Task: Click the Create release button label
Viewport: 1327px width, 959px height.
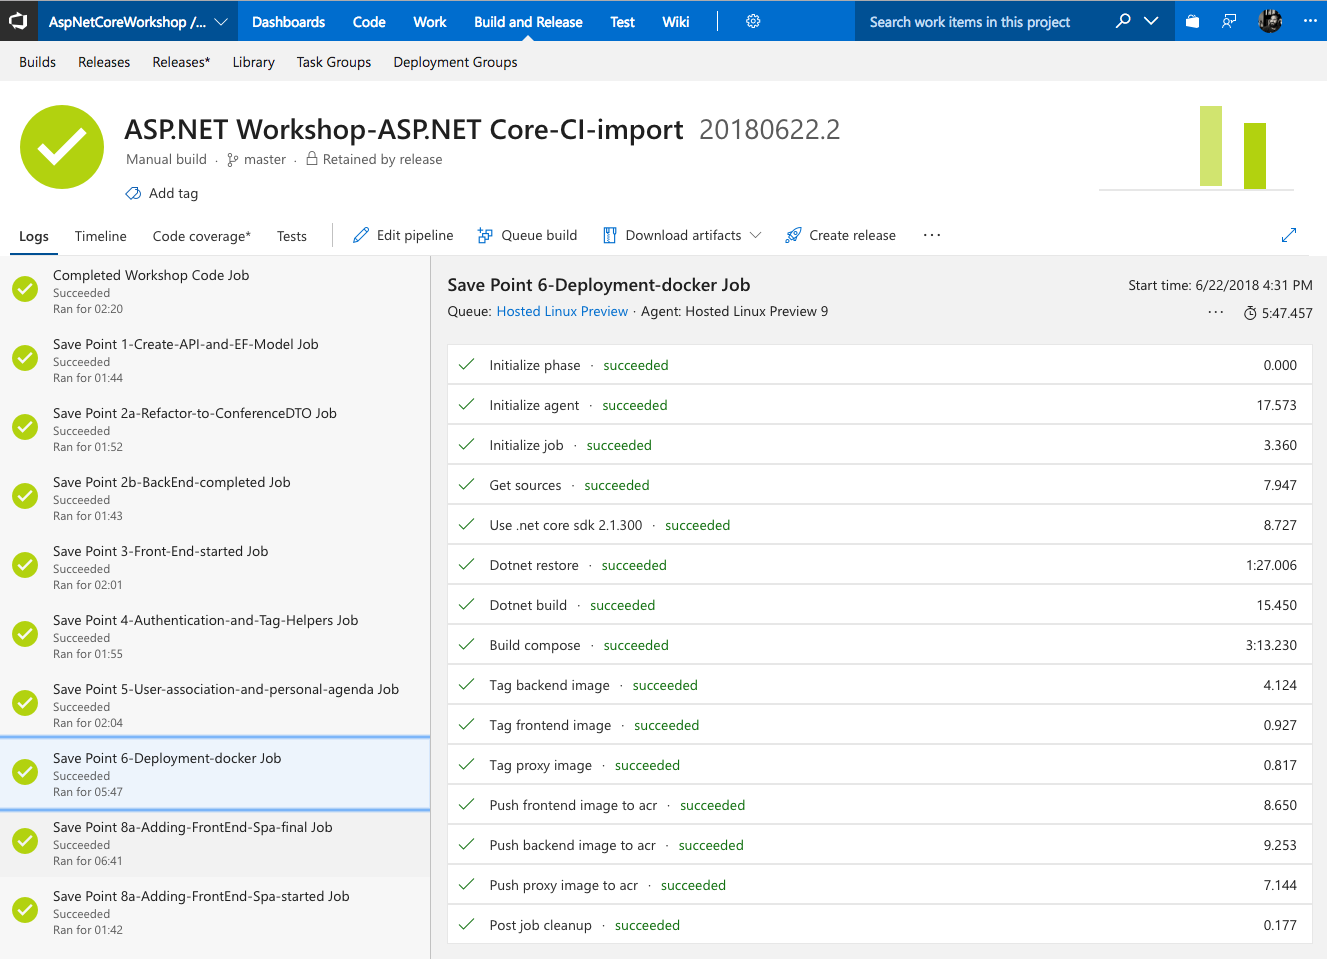Action: click(852, 235)
